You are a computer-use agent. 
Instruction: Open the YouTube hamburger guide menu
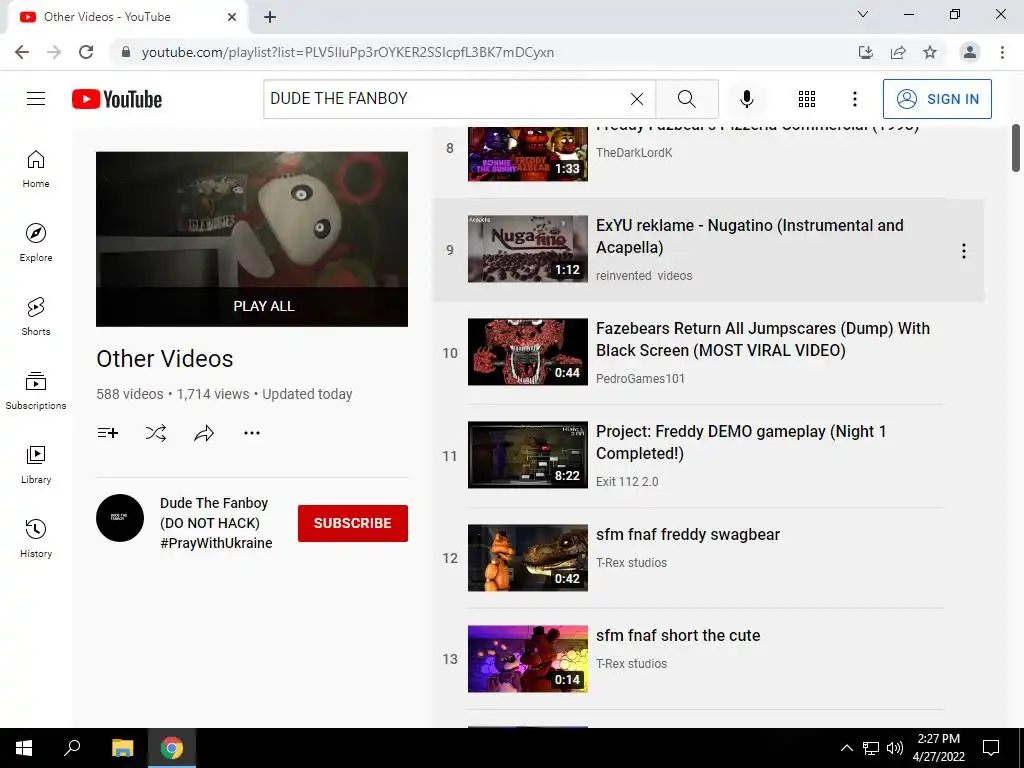36,99
